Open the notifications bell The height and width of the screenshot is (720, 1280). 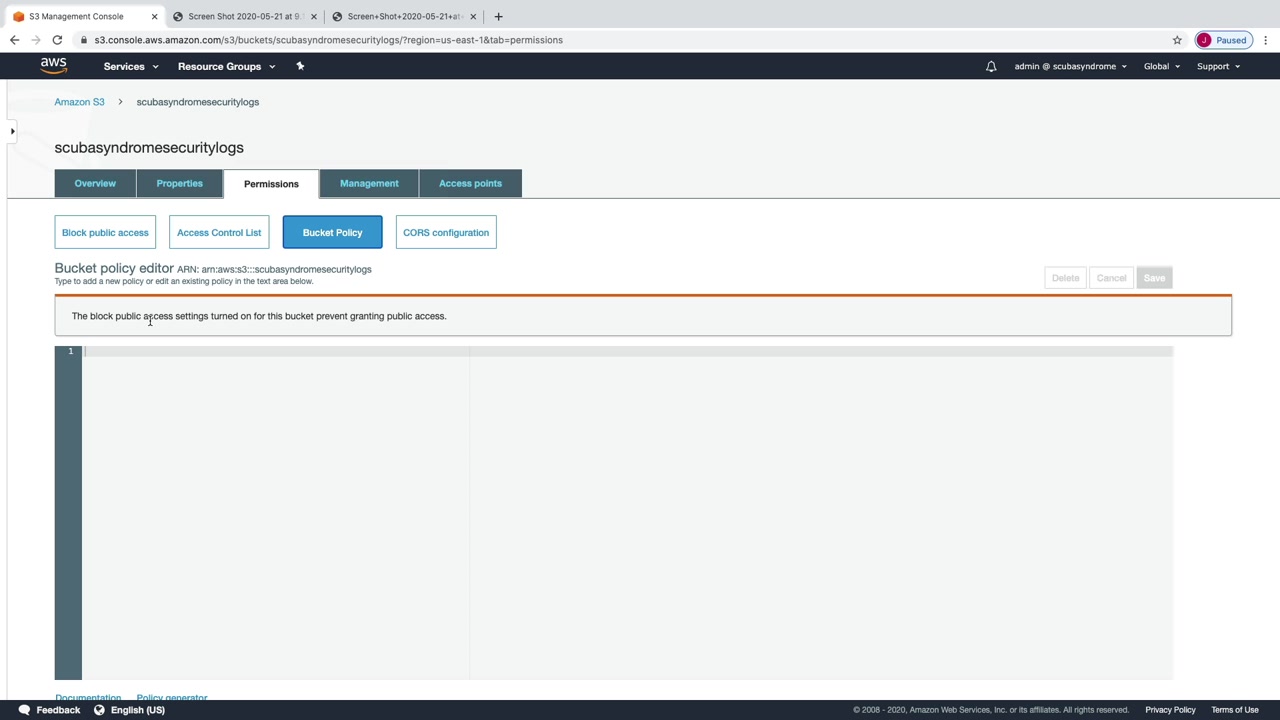[991, 66]
